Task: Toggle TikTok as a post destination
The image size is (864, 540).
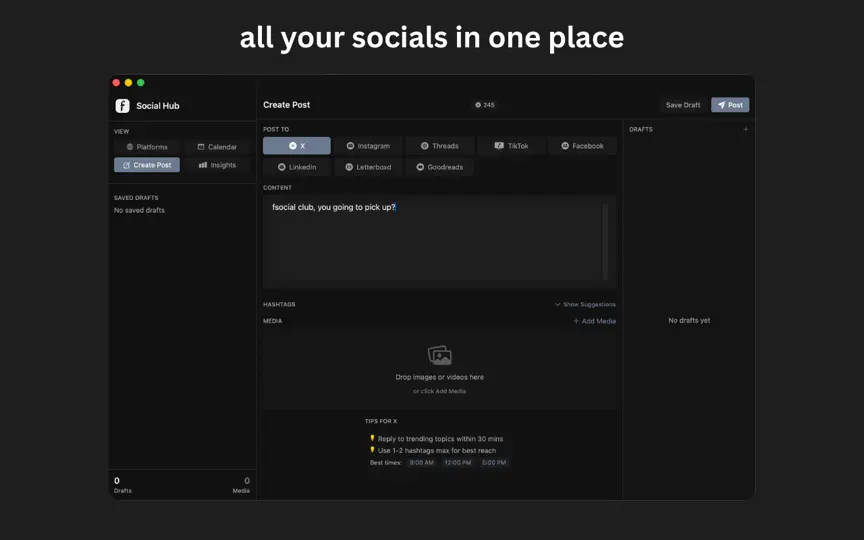Action: (x=511, y=146)
